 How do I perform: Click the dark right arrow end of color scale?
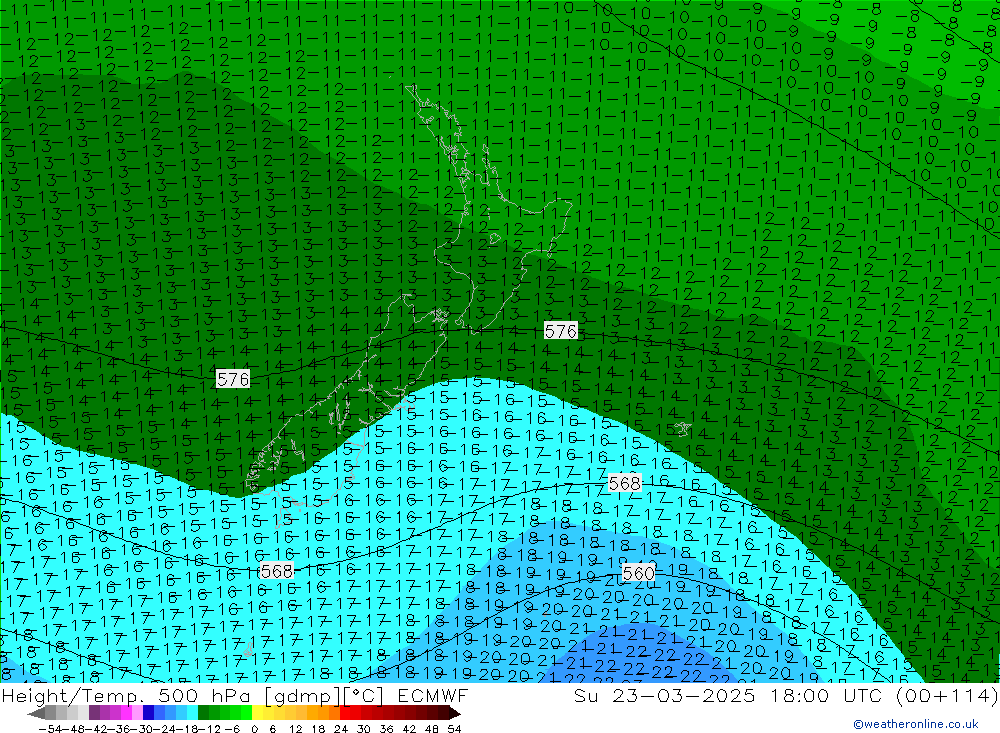(455, 712)
